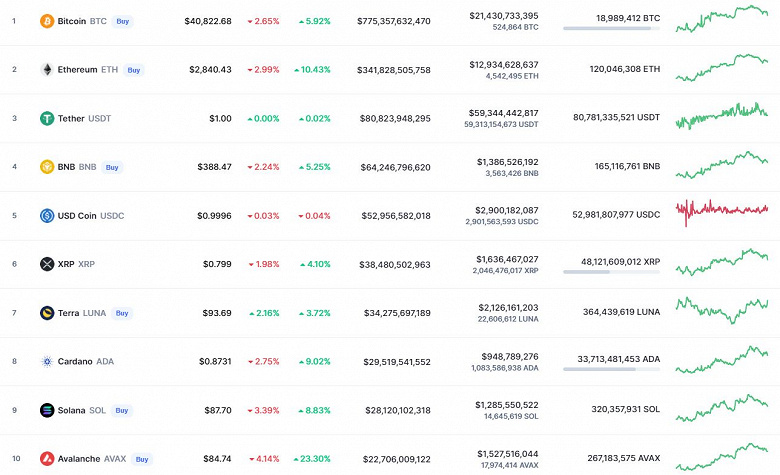Click the Terra LUNA logo icon
Image resolution: width=780 pixels, height=475 pixels.
click(x=46, y=313)
